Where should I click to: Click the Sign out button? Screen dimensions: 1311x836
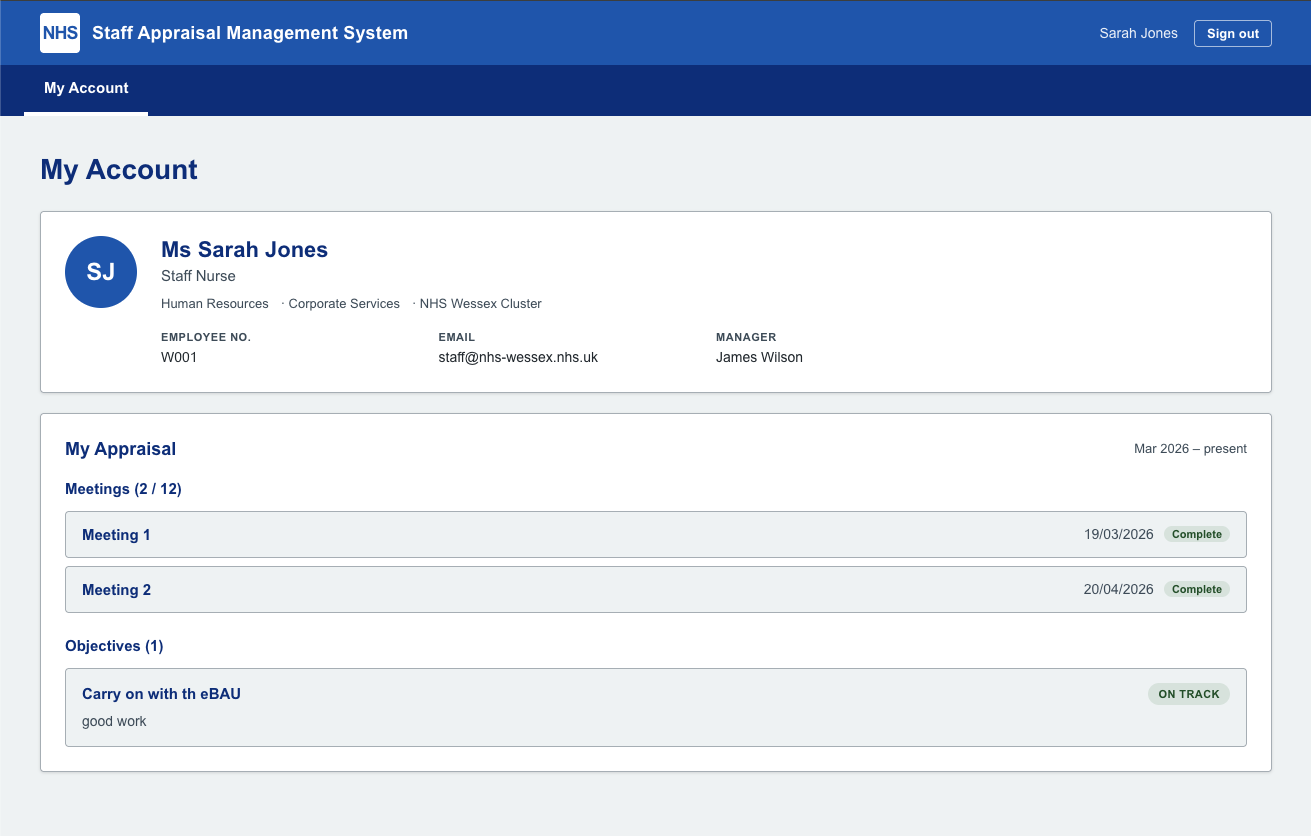coord(1232,33)
